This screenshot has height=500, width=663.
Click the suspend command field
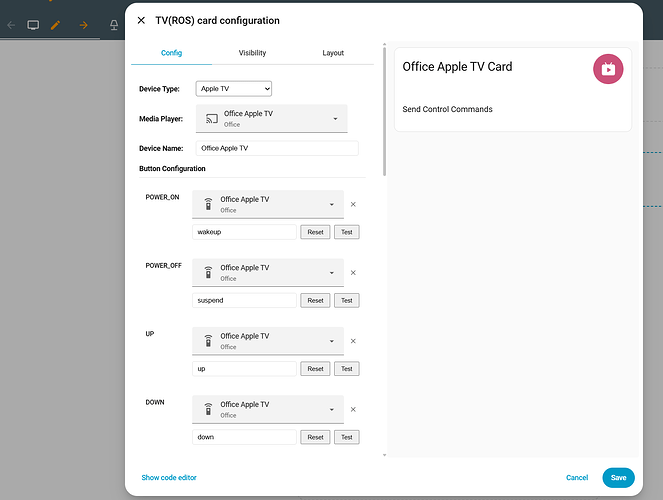pyautogui.click(x=244, y=301)
